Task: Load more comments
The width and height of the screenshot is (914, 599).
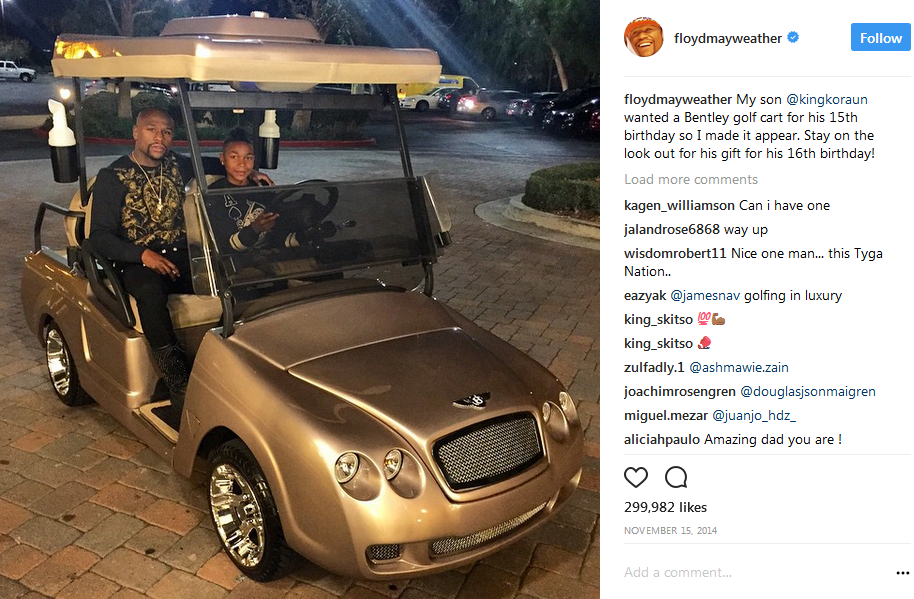Action: pyautogui.click(x=691, y=179)
